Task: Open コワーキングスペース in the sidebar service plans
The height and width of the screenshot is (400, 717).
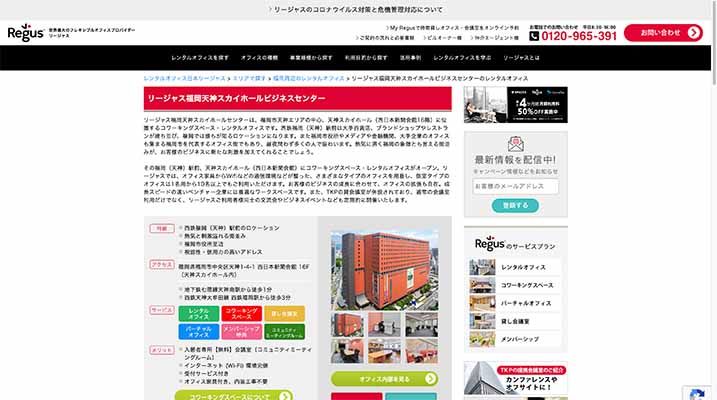Action: coord(515,285)
